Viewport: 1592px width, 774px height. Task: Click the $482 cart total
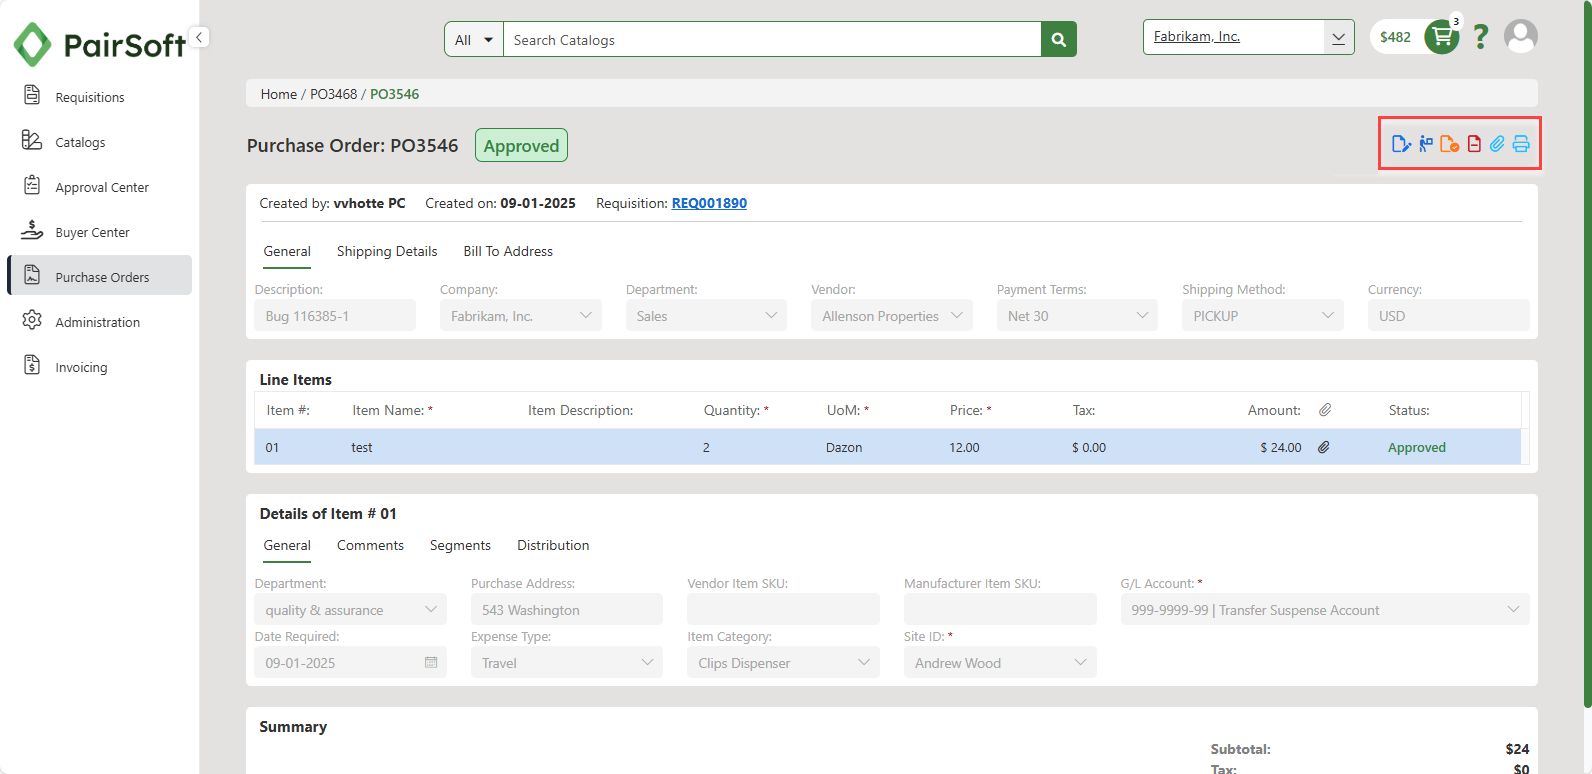point(1395,37)
